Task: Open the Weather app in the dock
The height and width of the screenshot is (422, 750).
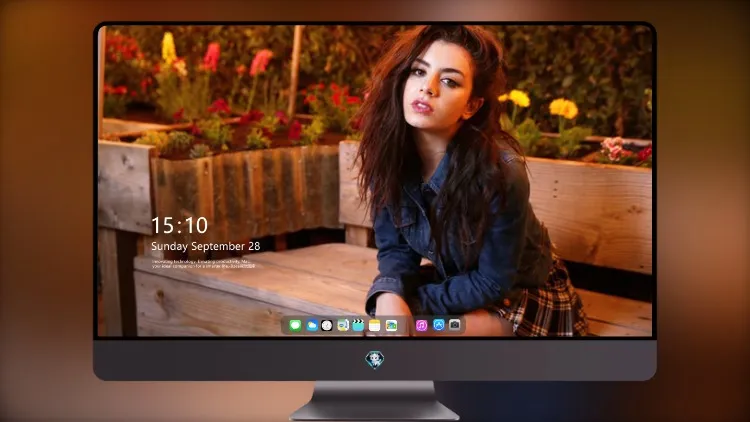Action: point(312,325)
